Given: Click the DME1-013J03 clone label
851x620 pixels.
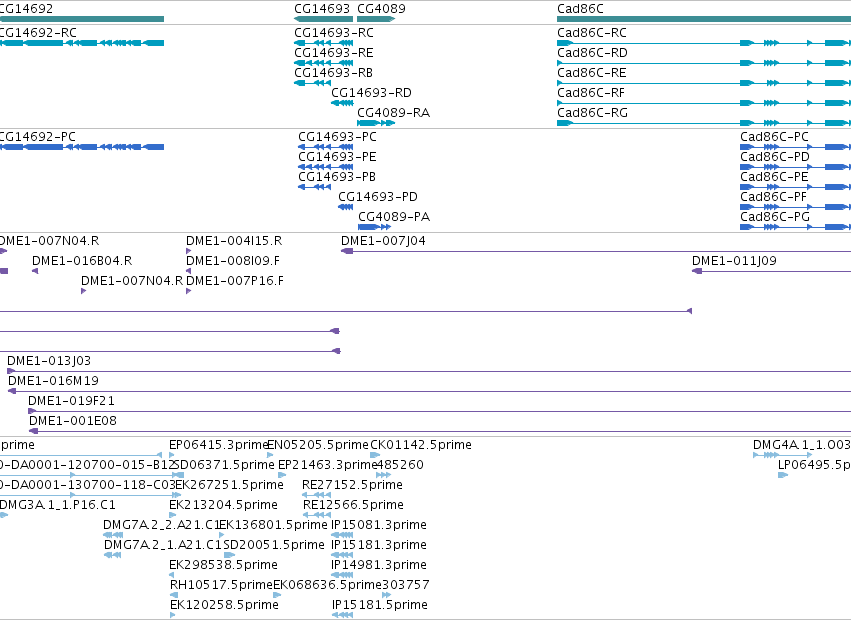Looking at the screenshot, I should tap(49, 360).
